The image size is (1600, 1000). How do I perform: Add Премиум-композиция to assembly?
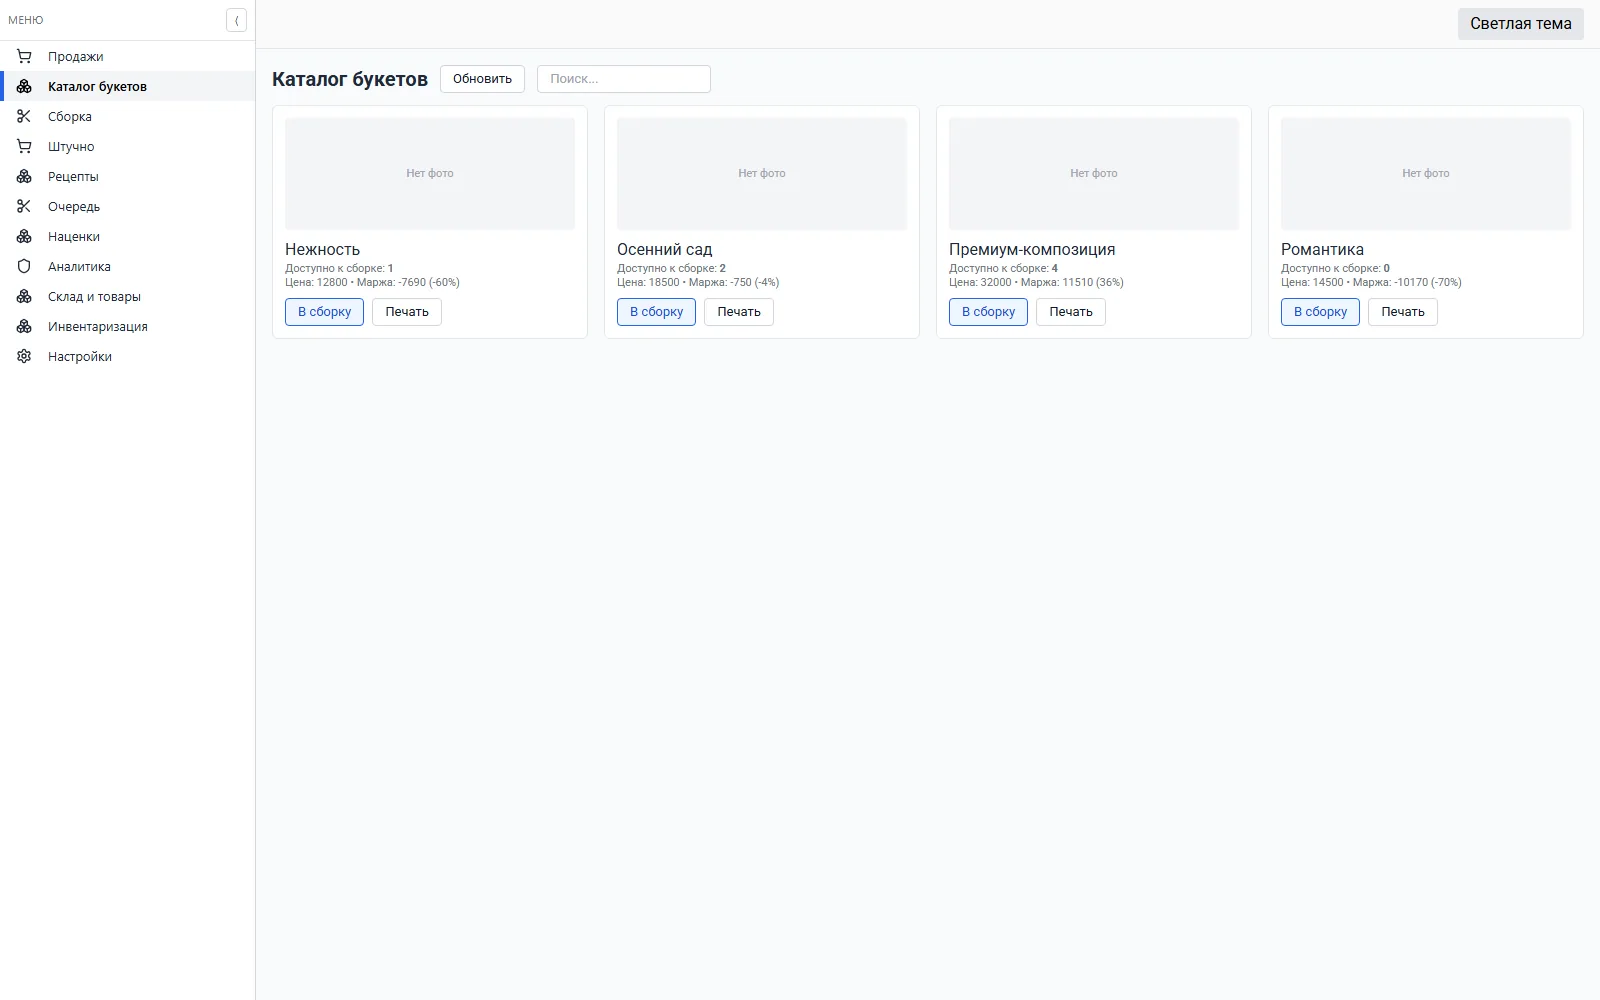(x=988, y=312)
